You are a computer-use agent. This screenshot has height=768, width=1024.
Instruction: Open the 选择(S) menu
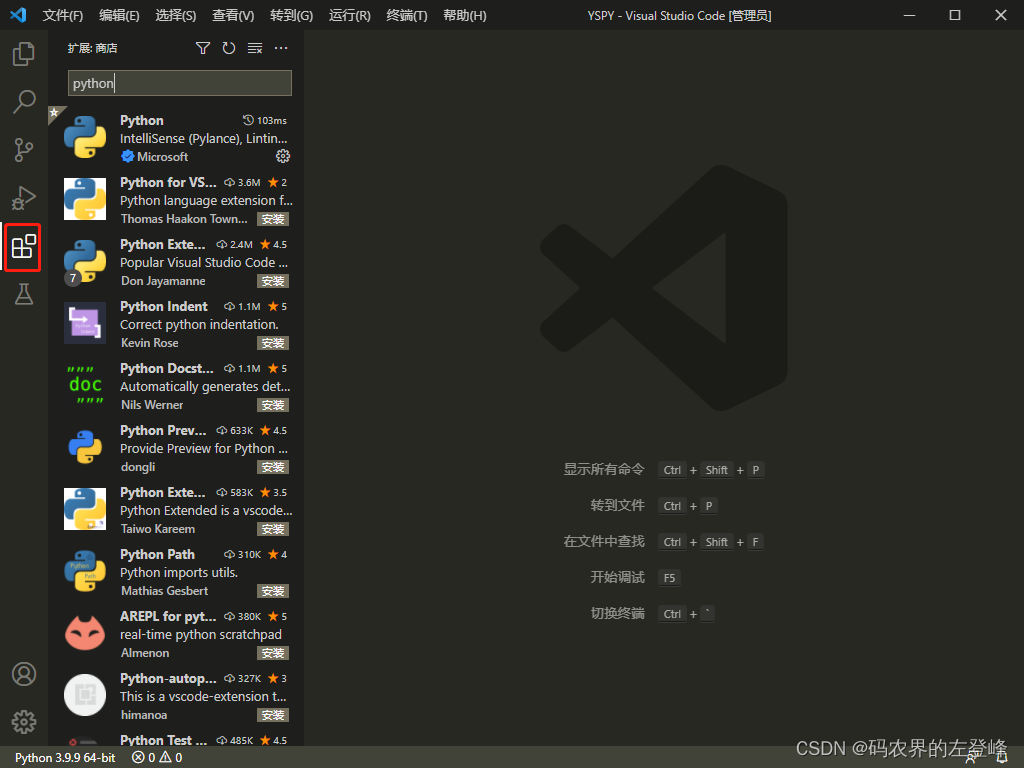pyautogui.click(x=176, y=15)
